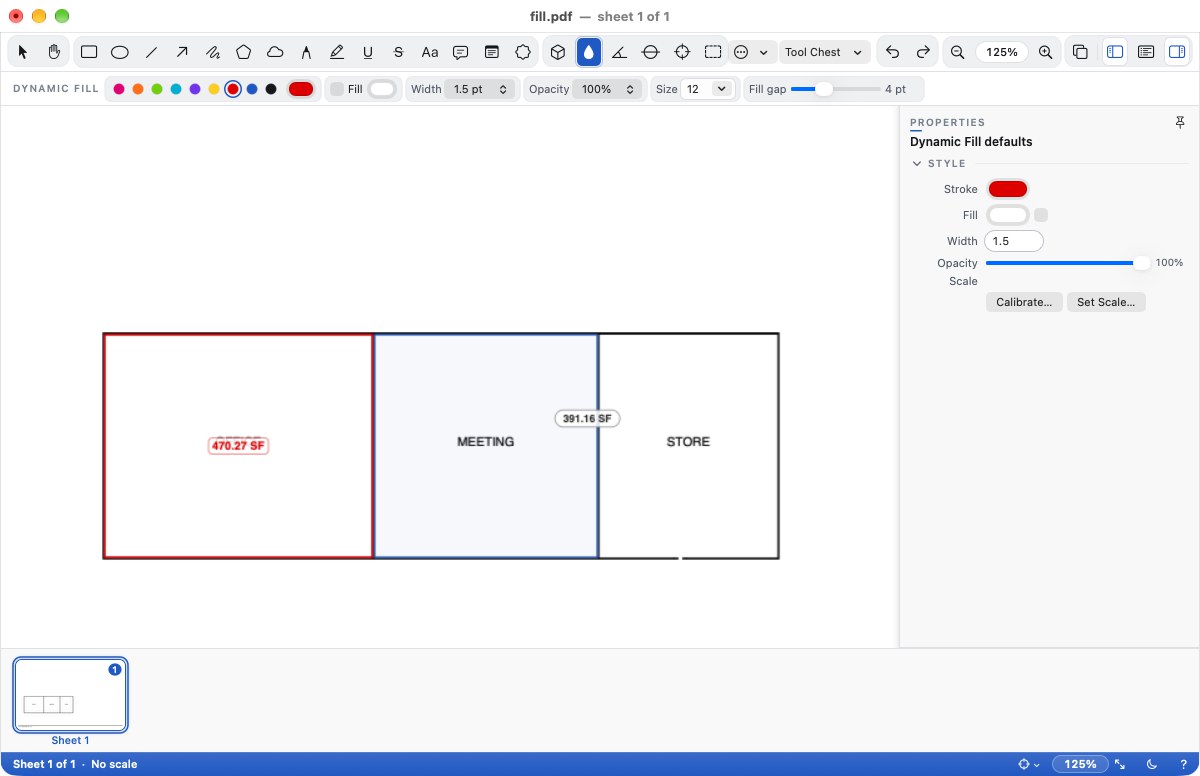
Task: Click the Dynamic Fill droplet tool
Action: [589, 52]
